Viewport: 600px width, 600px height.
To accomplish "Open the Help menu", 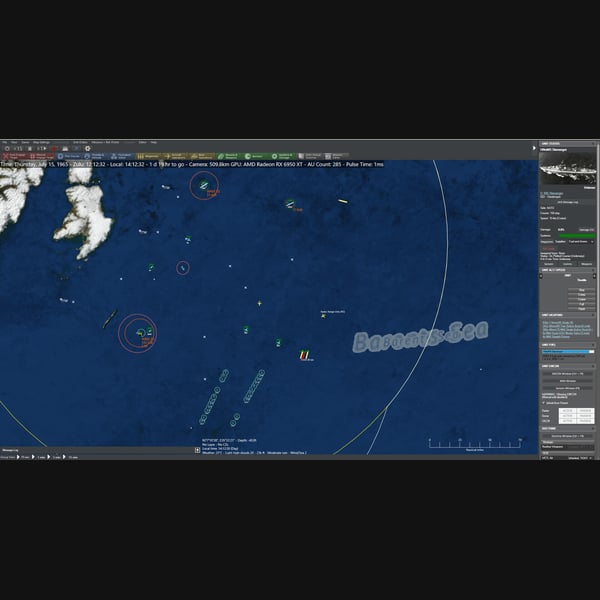I will 153,142.
